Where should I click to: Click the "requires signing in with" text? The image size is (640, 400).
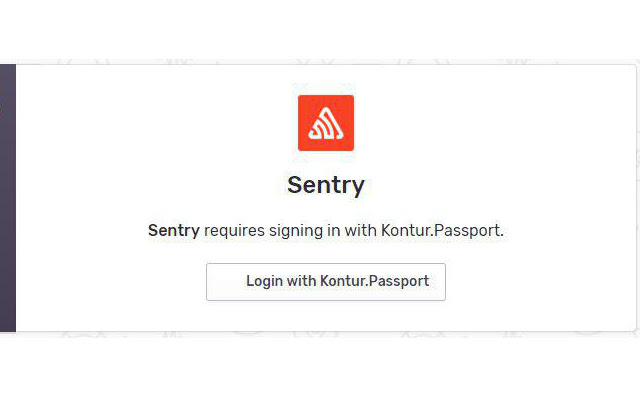(x=291, y=231)
